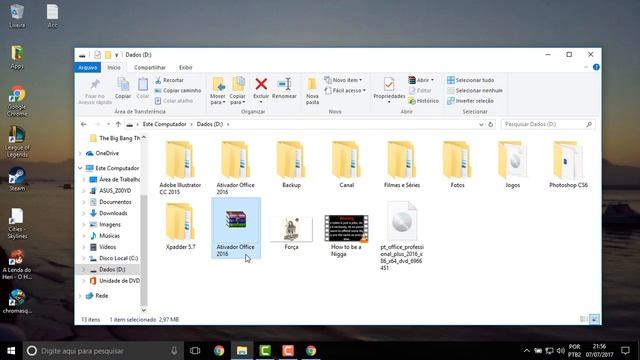Open the Arquivo ribbon tab
Image resolution: width=640 pixels, height=360 pixels.
pyautogui.click(x=87, y=67)
